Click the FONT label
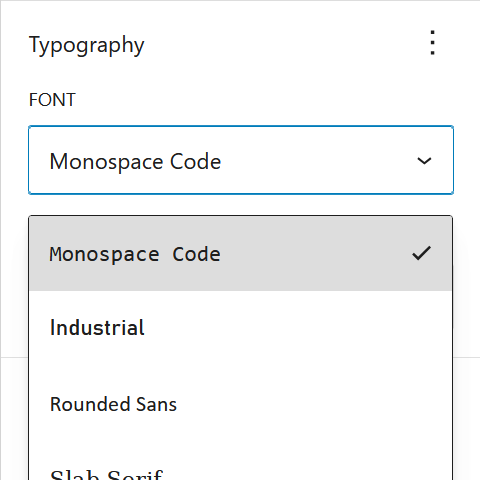Screen dimensions: 480x480 coord(52,100)
